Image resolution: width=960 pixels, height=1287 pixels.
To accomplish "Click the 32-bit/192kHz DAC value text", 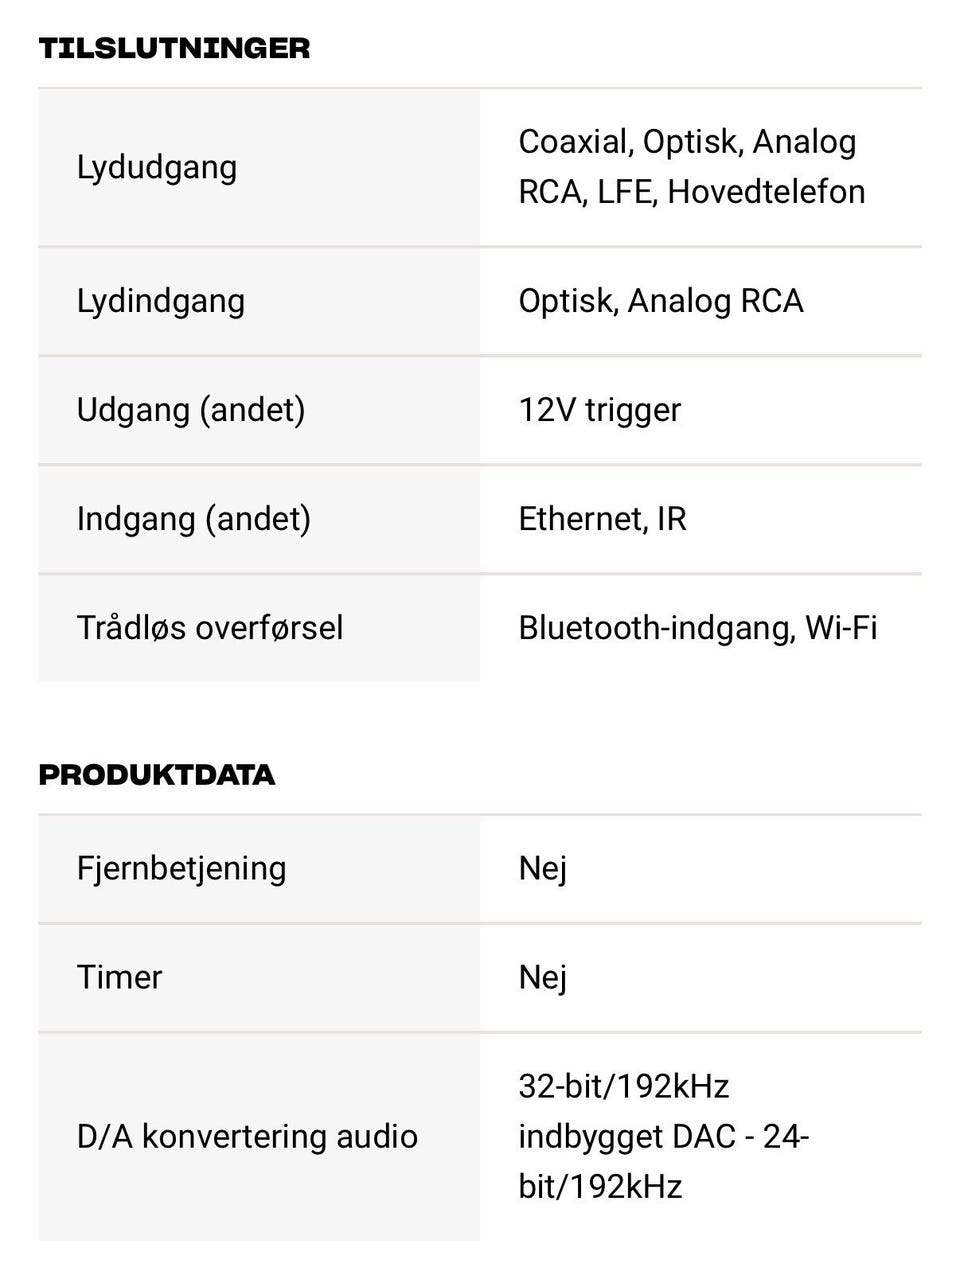I will (x=664, y=1137).
